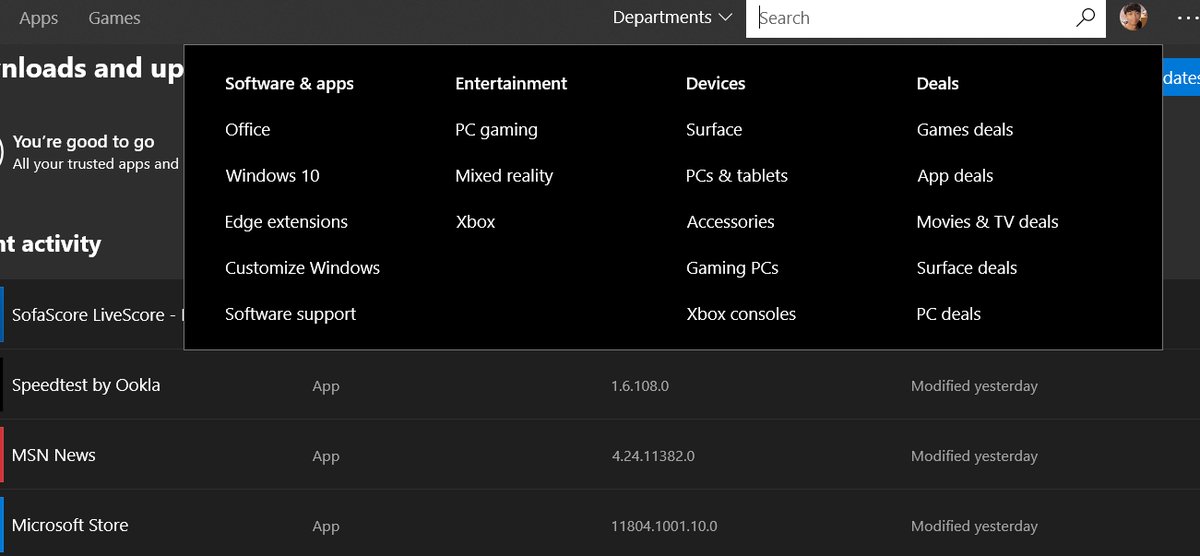Open Software support menu entry
Image resolution: width=1200 pixels, height=556 pixels.
(290, 314)
